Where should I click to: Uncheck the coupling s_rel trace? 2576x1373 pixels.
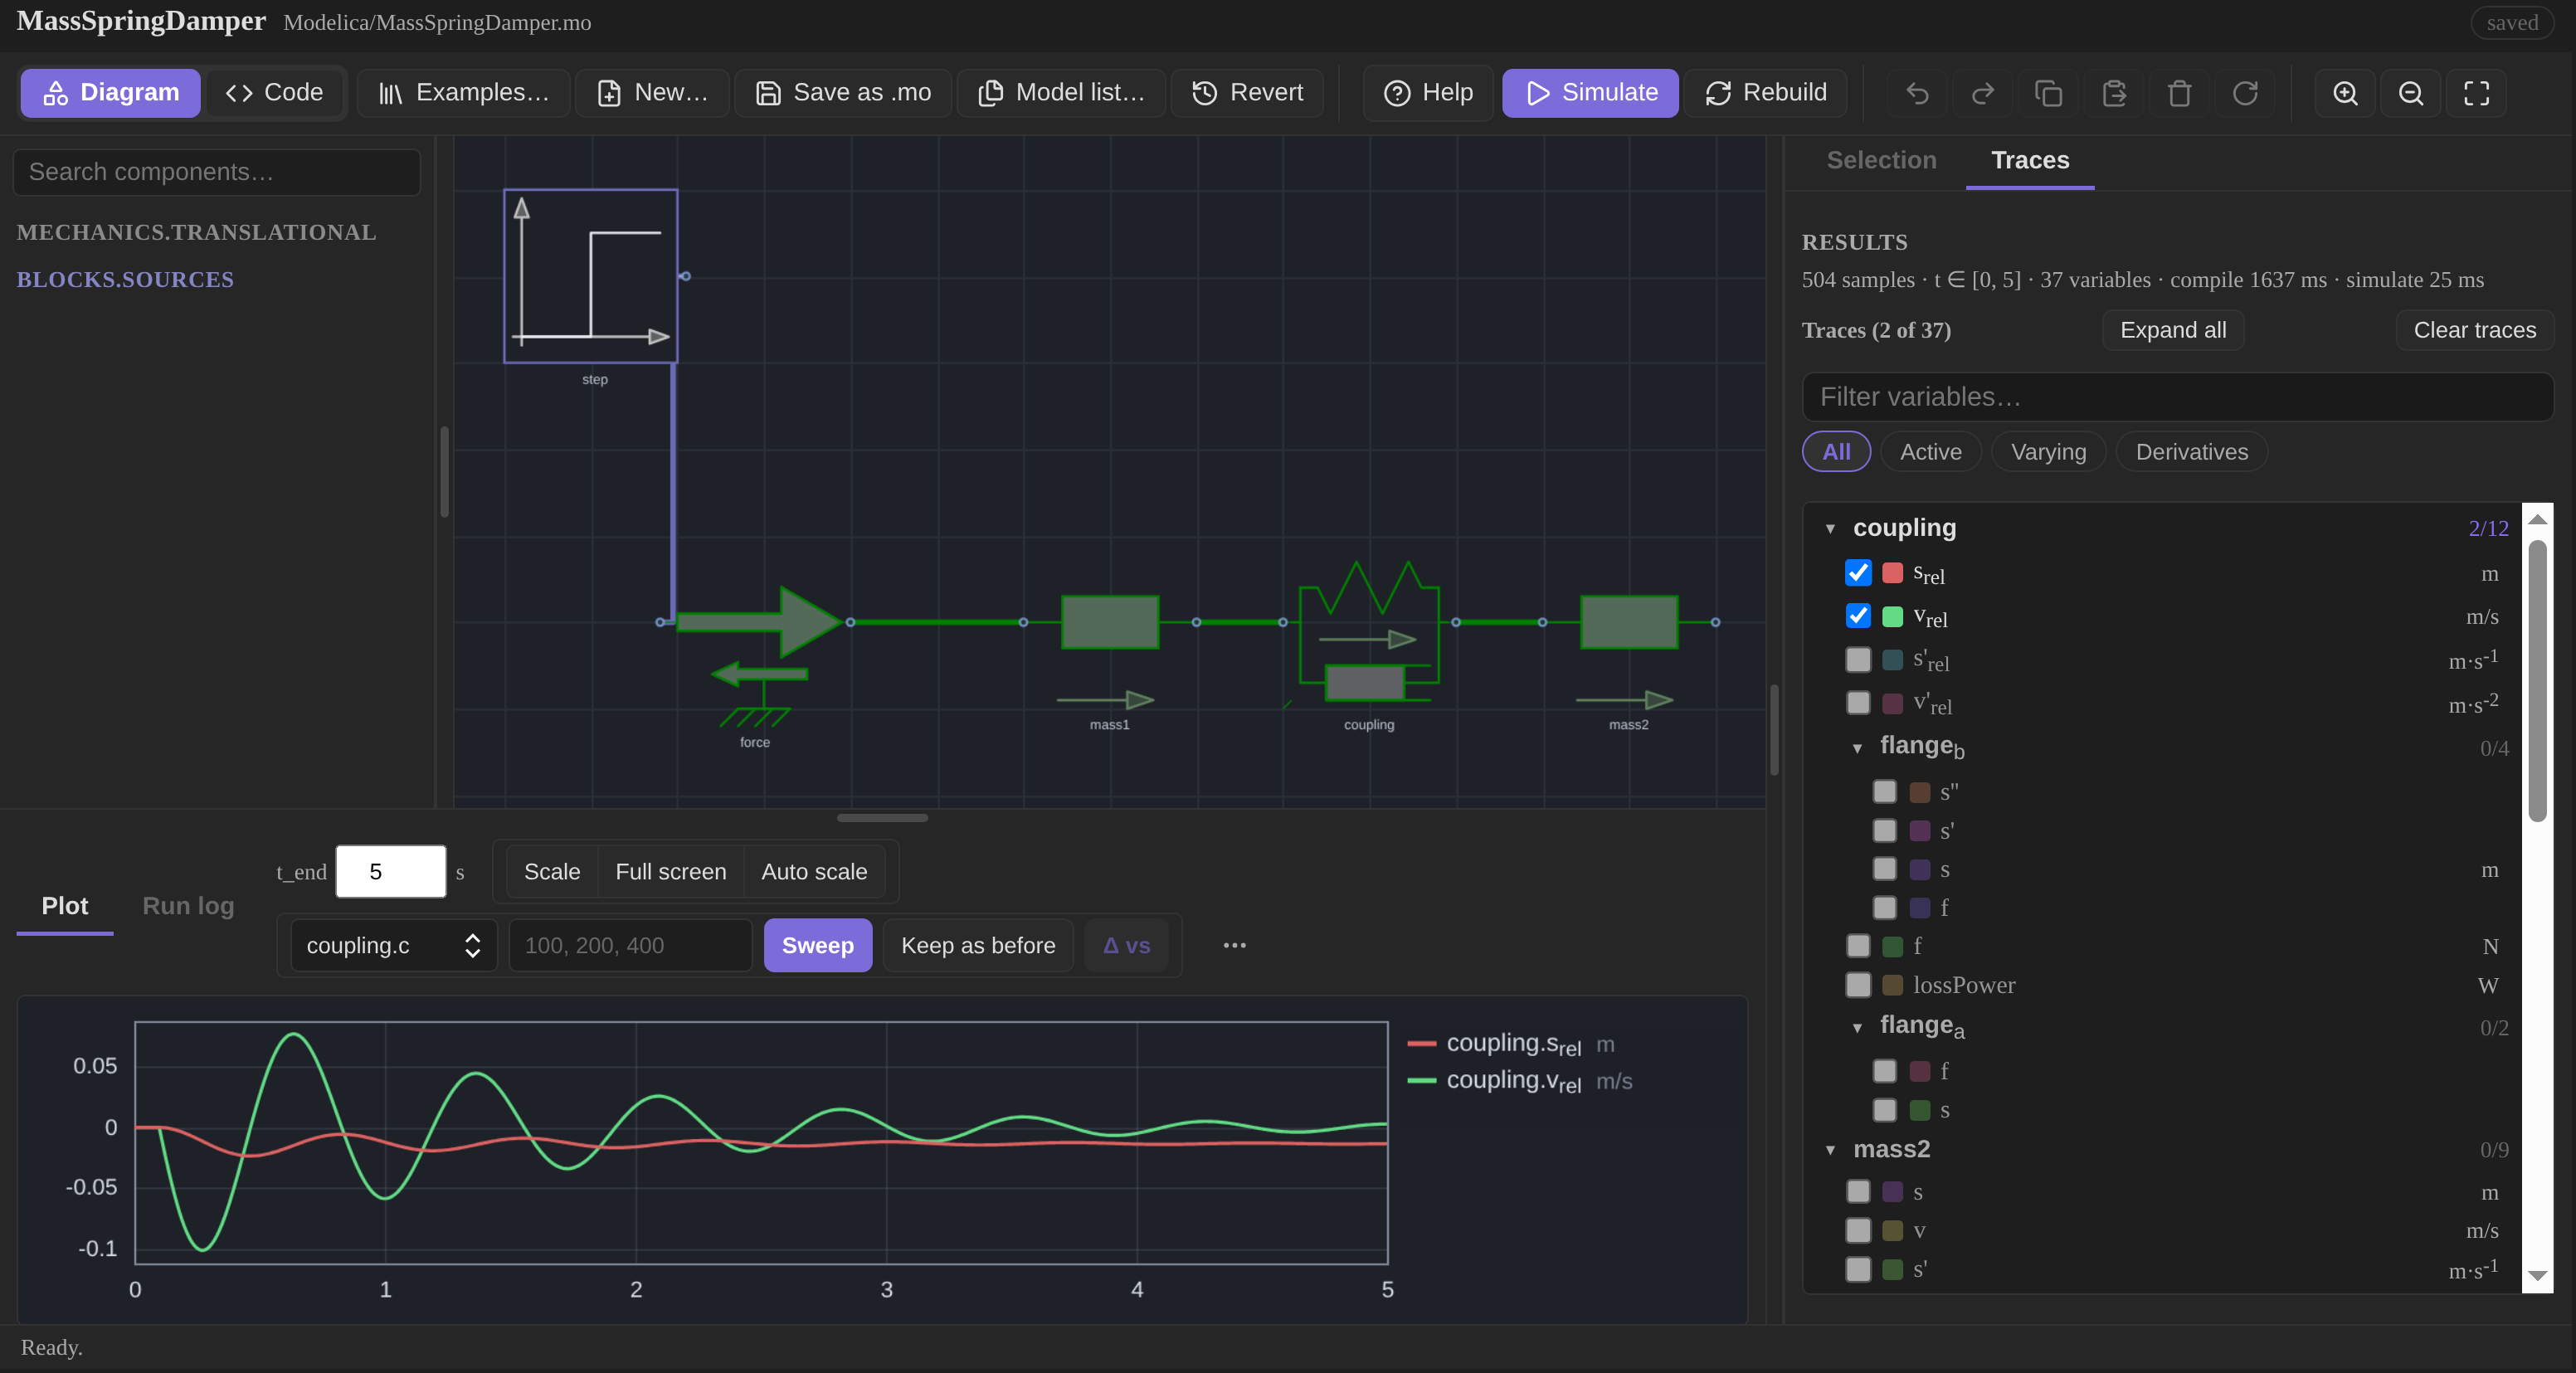pyautogui.click(x=1857, y=573)
